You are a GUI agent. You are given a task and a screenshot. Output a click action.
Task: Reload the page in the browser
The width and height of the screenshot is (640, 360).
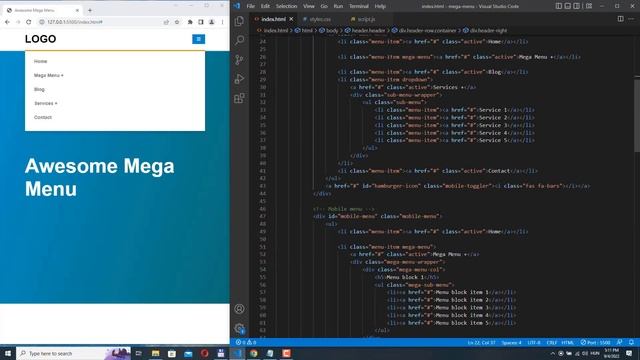29,22
